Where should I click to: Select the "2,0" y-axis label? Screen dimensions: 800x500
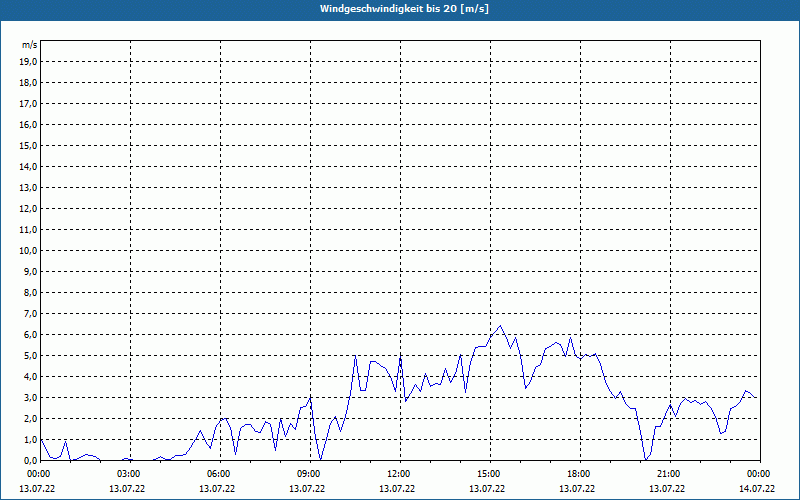tap(30, 418)
